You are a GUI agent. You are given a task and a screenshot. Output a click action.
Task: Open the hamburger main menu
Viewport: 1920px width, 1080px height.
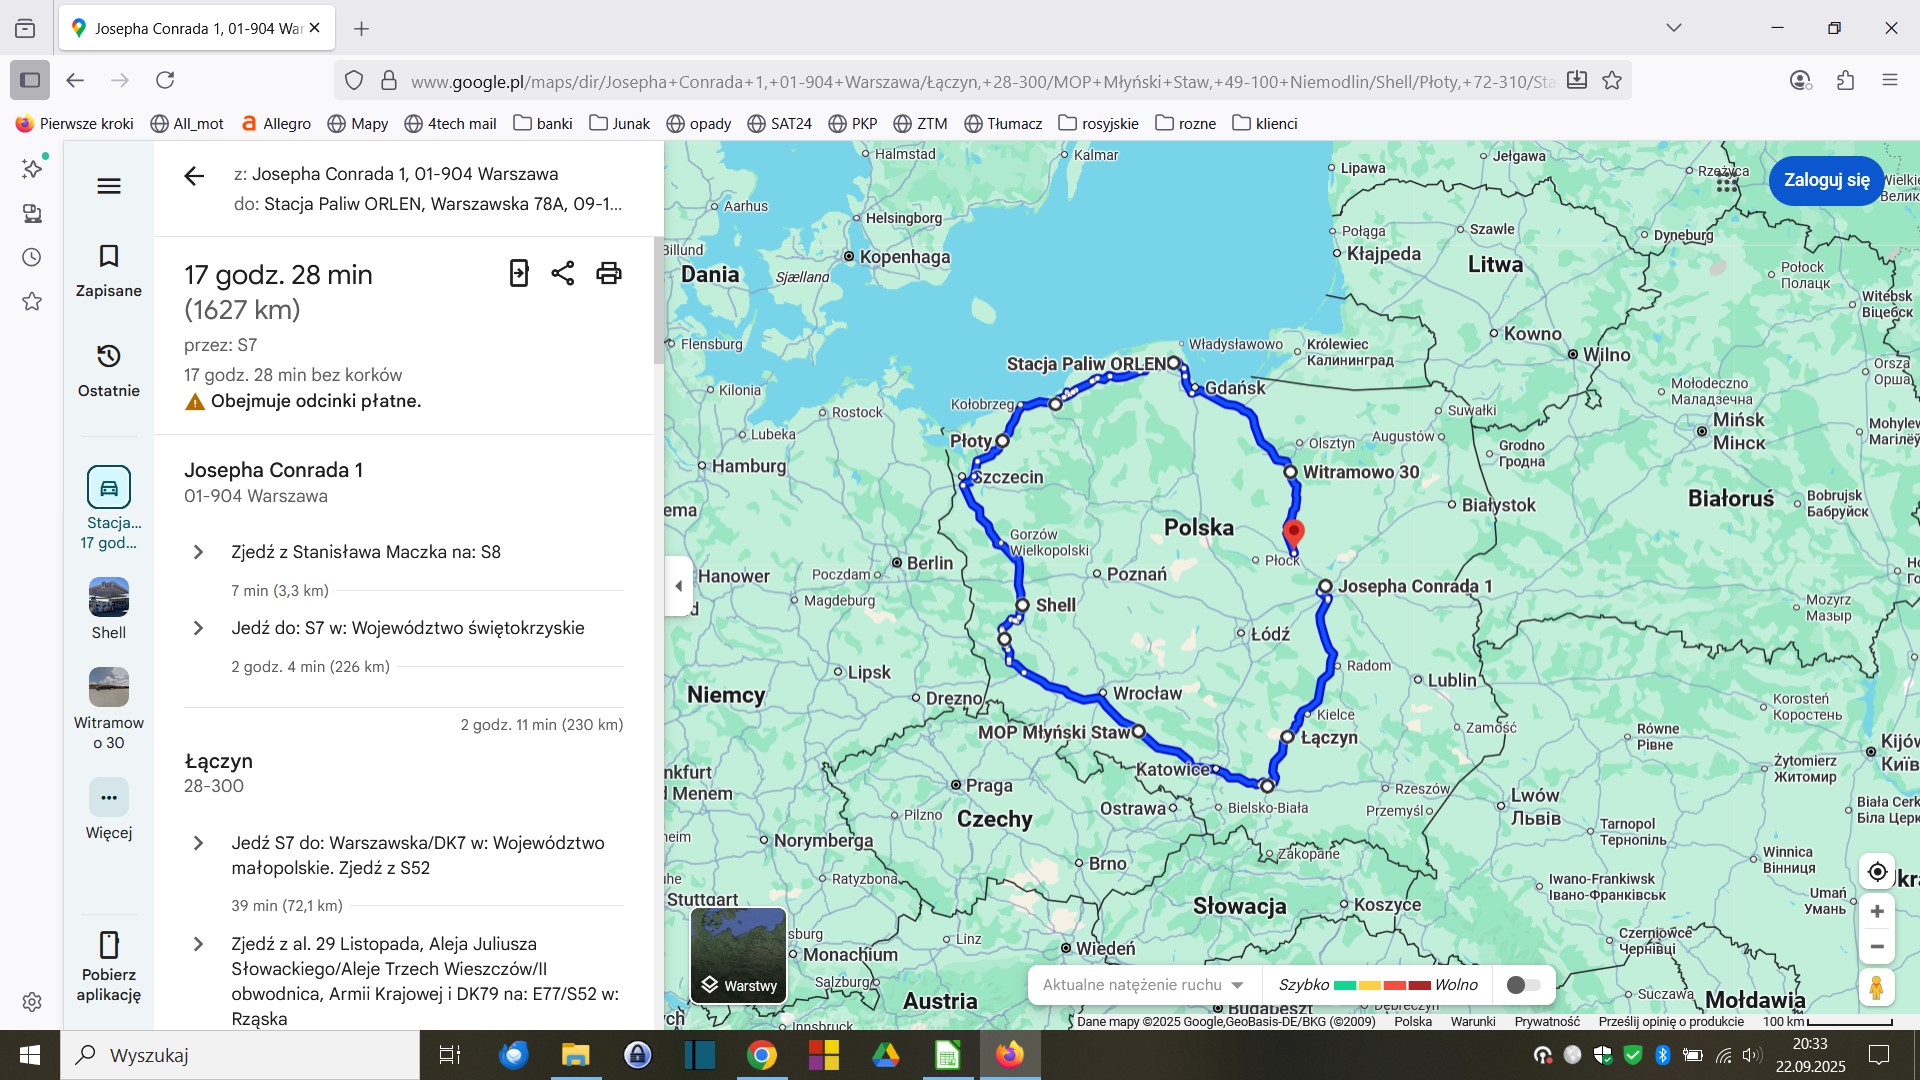[109, 186]
